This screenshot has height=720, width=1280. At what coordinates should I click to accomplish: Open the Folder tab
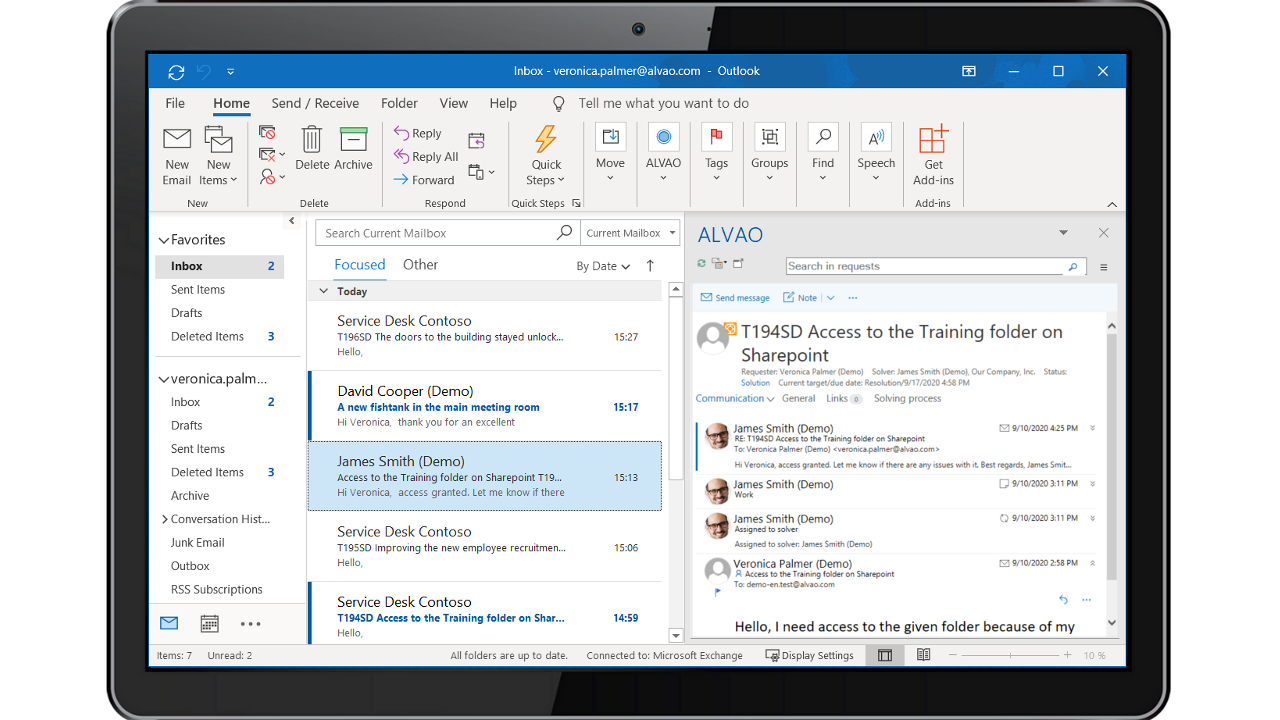click(399, 103)
